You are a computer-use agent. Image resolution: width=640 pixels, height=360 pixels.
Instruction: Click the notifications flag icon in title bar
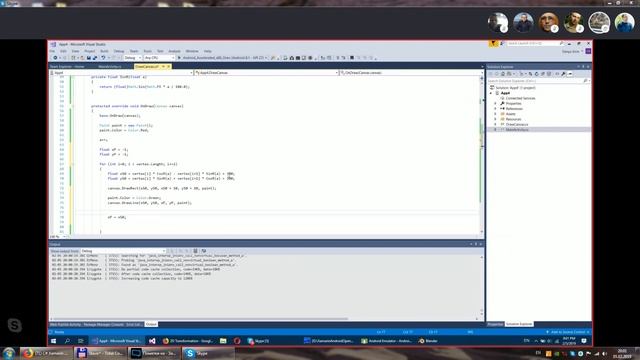493,43
